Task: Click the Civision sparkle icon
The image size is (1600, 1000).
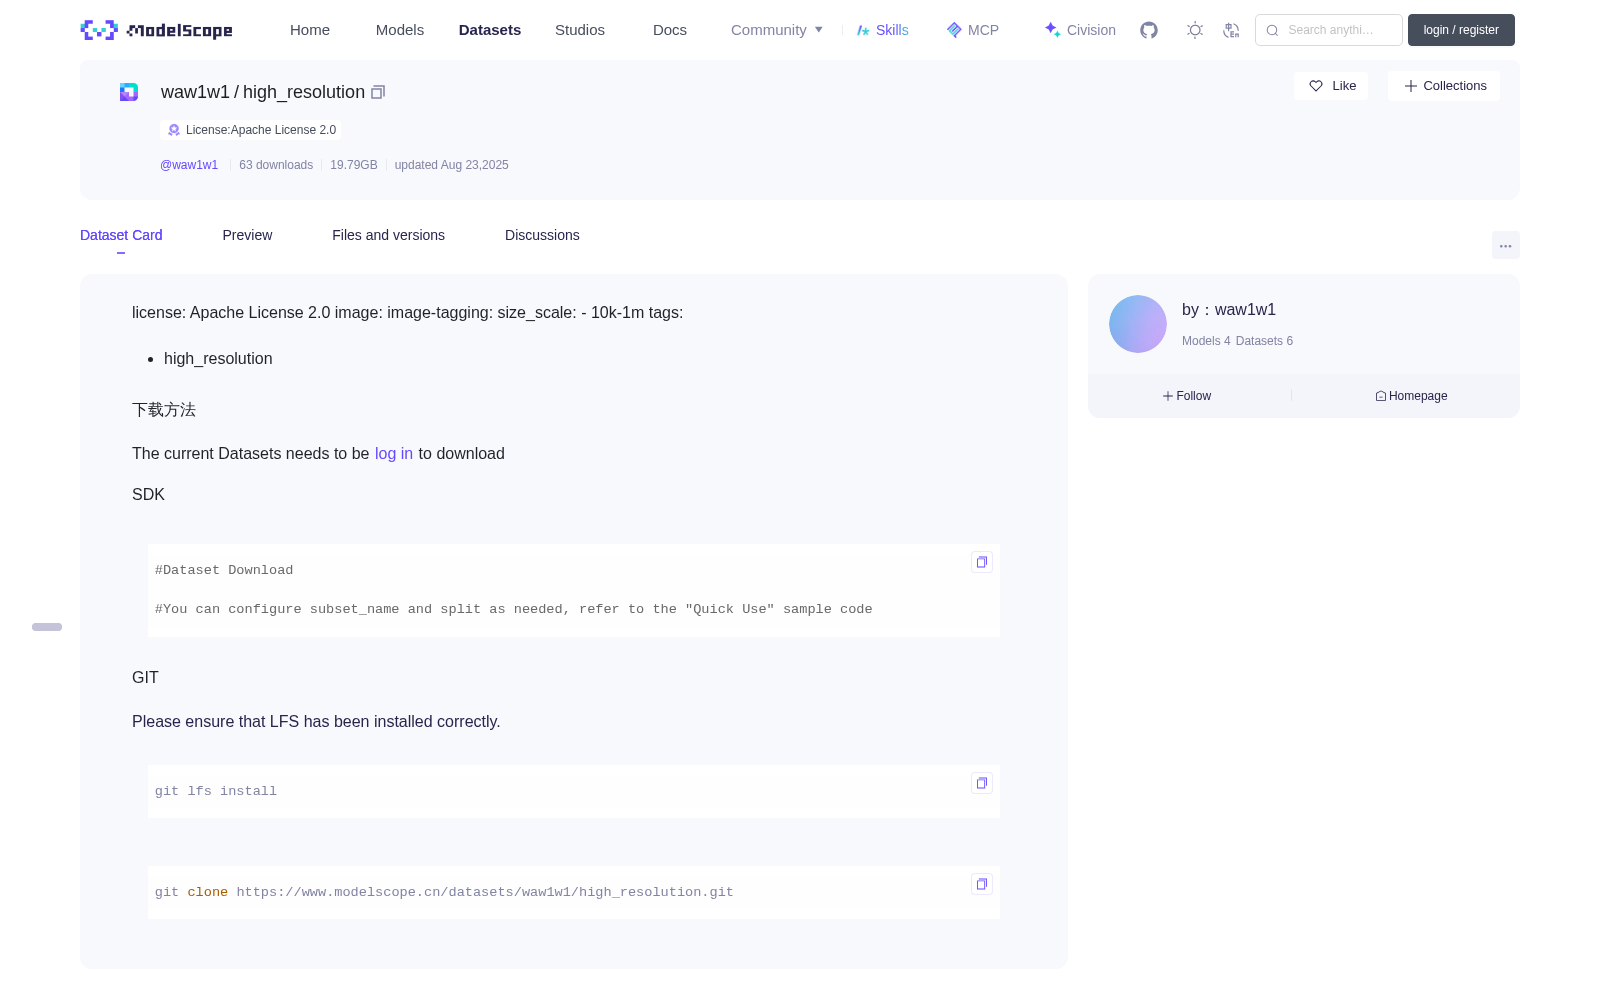Action: click(x=1052, y=30)
